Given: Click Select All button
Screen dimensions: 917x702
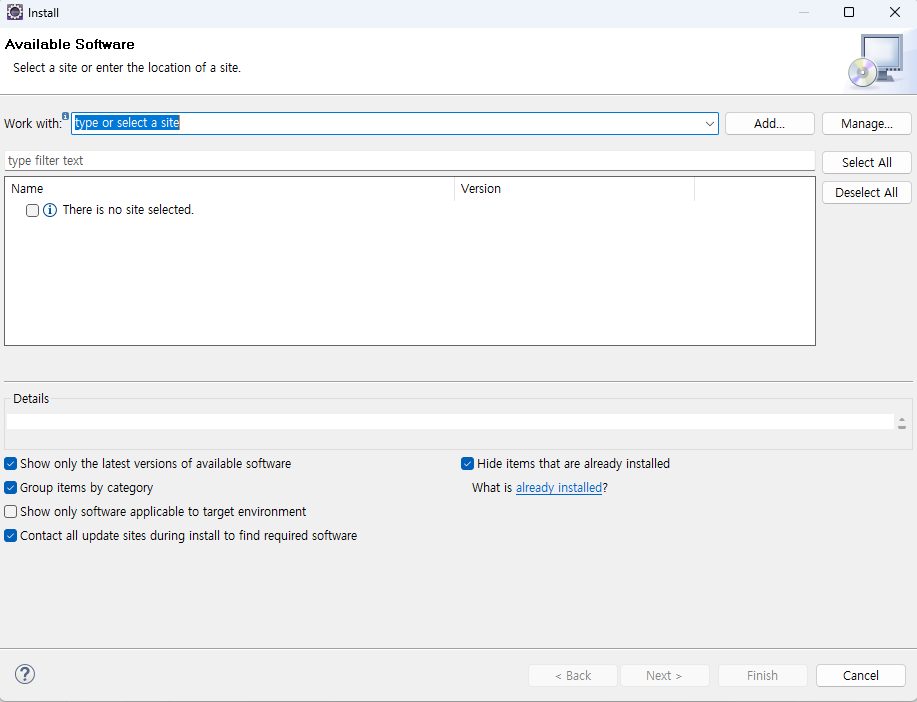Looking at the screenshot, I should point(867,163).
